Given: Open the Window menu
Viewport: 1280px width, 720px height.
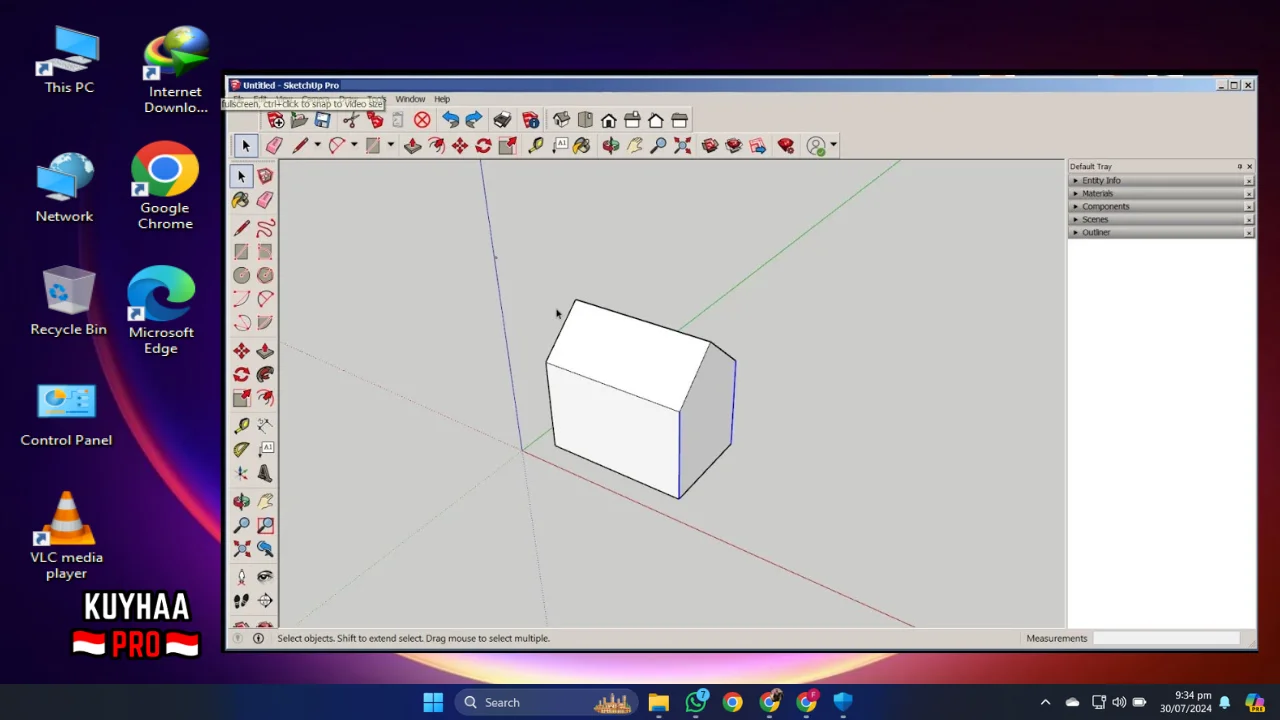Looking at the screenshot, I should (x=410, y=99).
